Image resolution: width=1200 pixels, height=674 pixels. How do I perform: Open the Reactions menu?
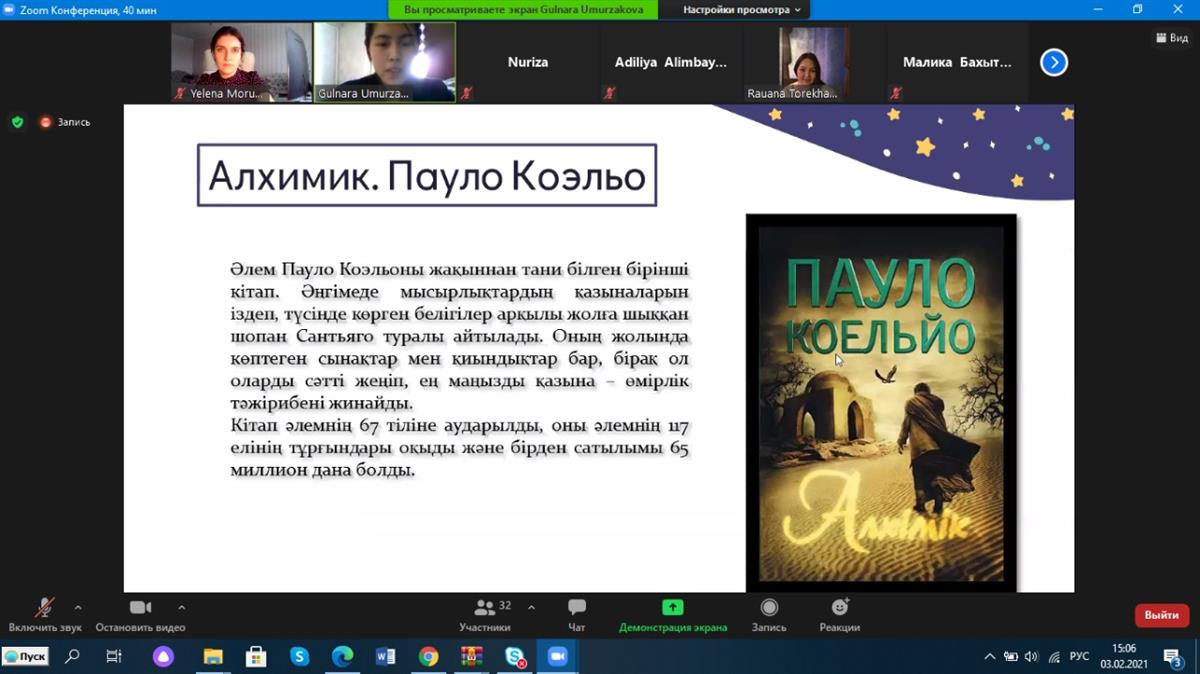point(839,608)
